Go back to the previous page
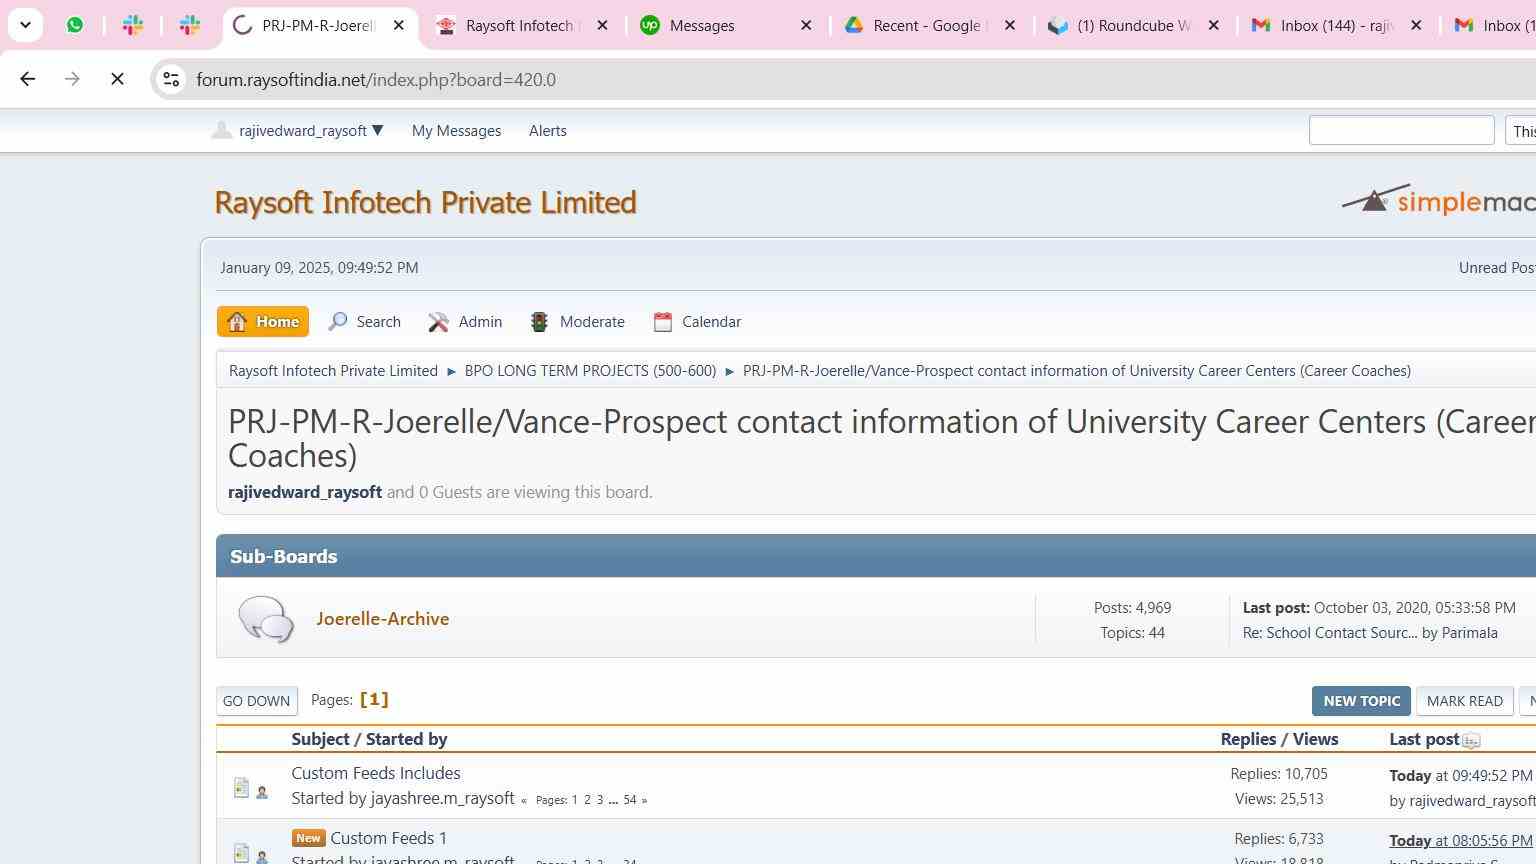The width and height of the screenshot is (1536, 864). [x=28, y=79]
